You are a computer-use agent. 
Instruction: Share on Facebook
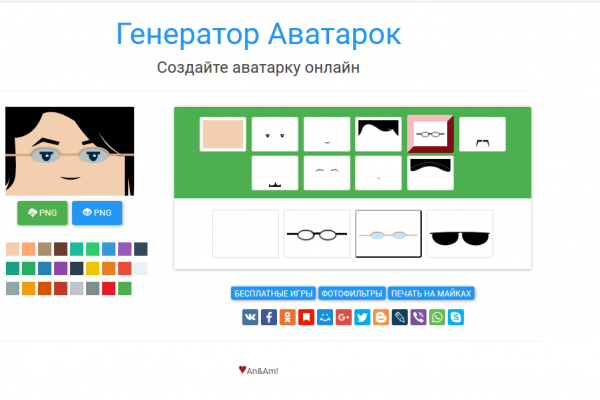269,317
